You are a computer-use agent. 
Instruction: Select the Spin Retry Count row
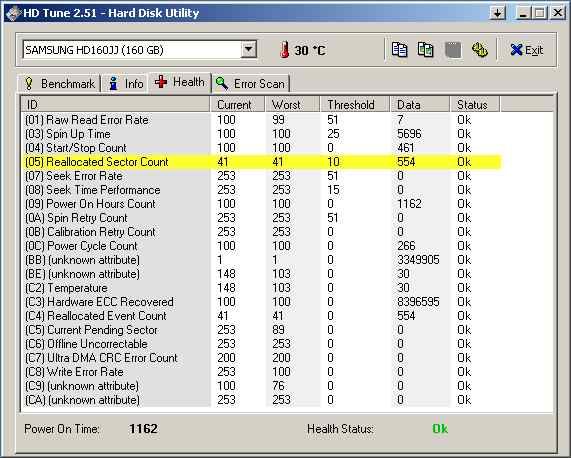click(261, 218)
